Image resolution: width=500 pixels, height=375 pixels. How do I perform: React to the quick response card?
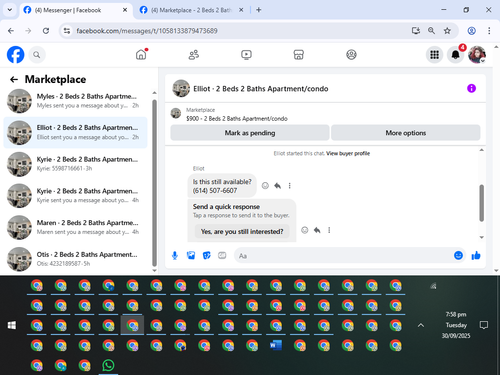(305, 230)
